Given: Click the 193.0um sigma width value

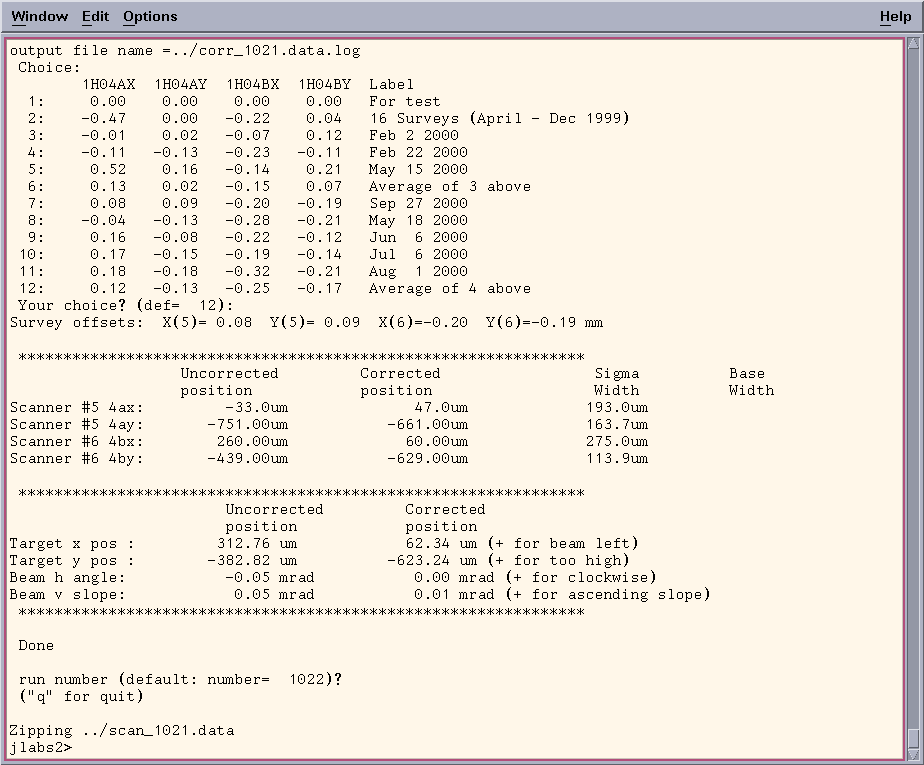Looking at the screenshot, I should pos(616,408).
